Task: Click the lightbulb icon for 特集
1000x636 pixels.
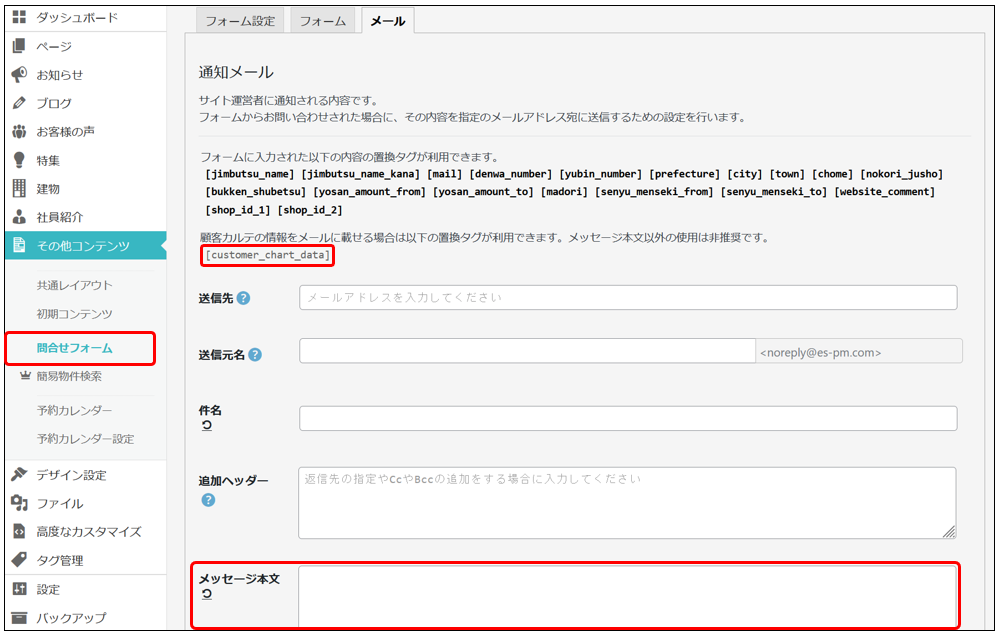Action: point(19,160)
